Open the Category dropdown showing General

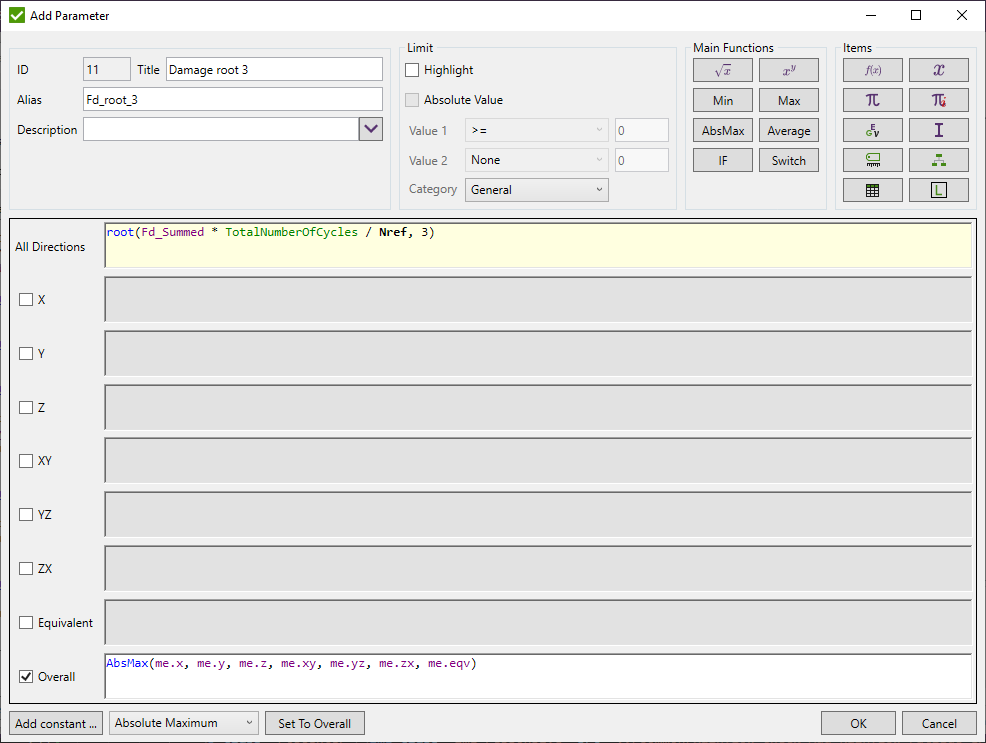coord(536,189)
